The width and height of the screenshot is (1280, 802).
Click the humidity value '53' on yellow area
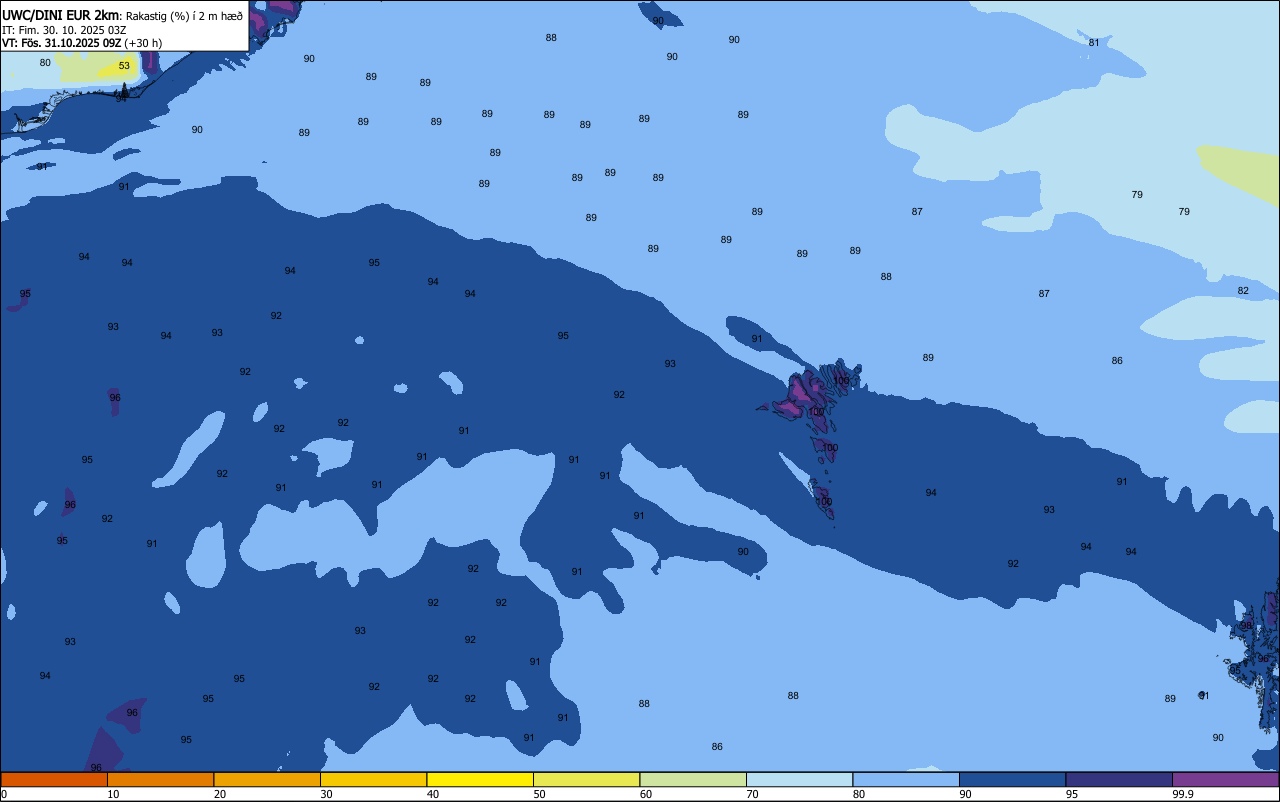coord(124,66)
